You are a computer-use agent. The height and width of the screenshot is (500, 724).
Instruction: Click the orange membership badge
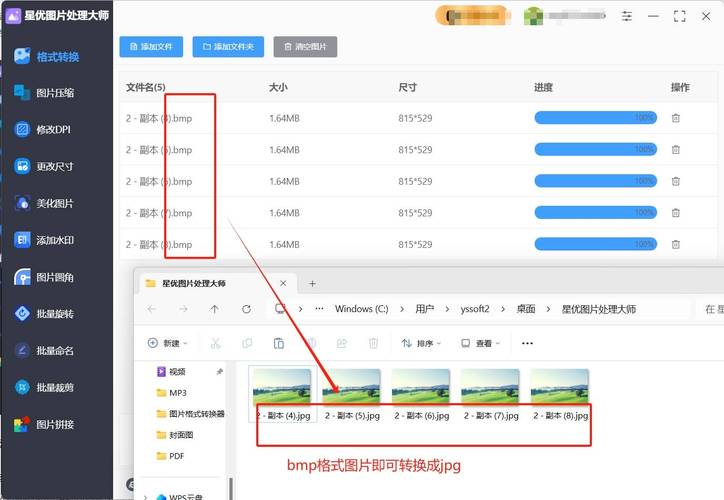pos(472,16)
